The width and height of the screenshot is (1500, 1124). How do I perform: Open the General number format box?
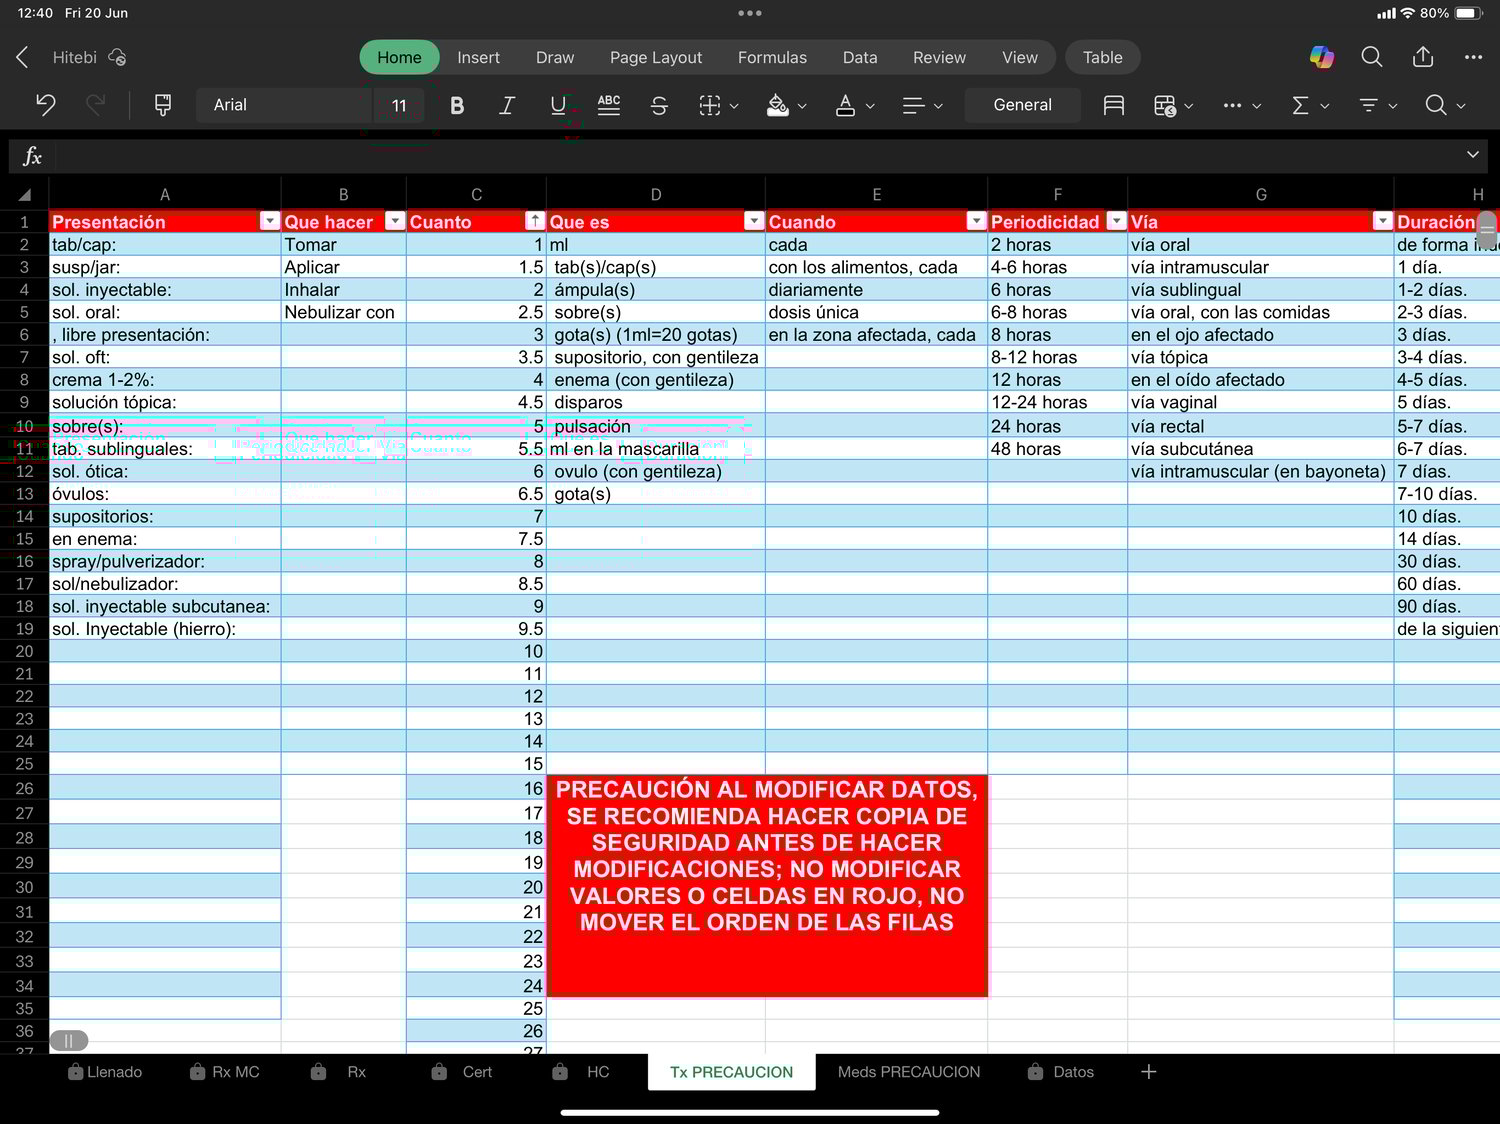pos(1022,105)
